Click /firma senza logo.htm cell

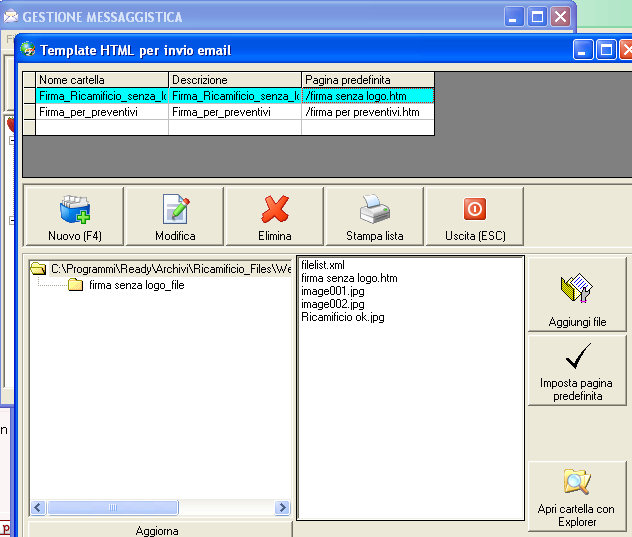tap(368, 96)
